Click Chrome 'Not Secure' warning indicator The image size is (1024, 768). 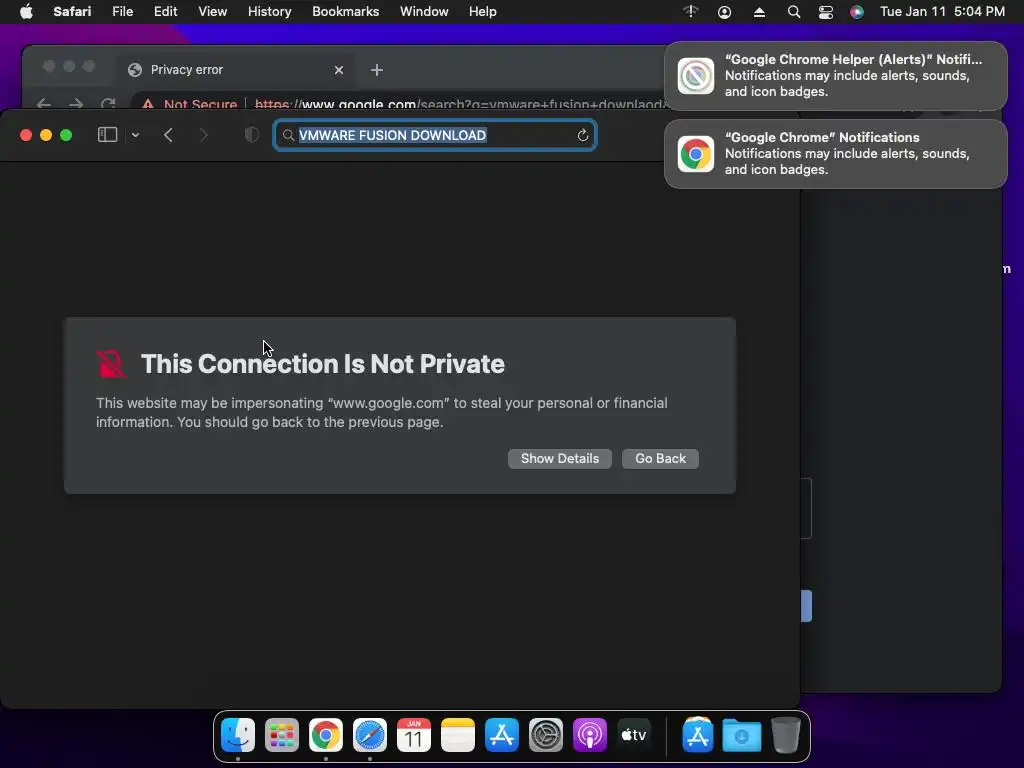point(189,104)
